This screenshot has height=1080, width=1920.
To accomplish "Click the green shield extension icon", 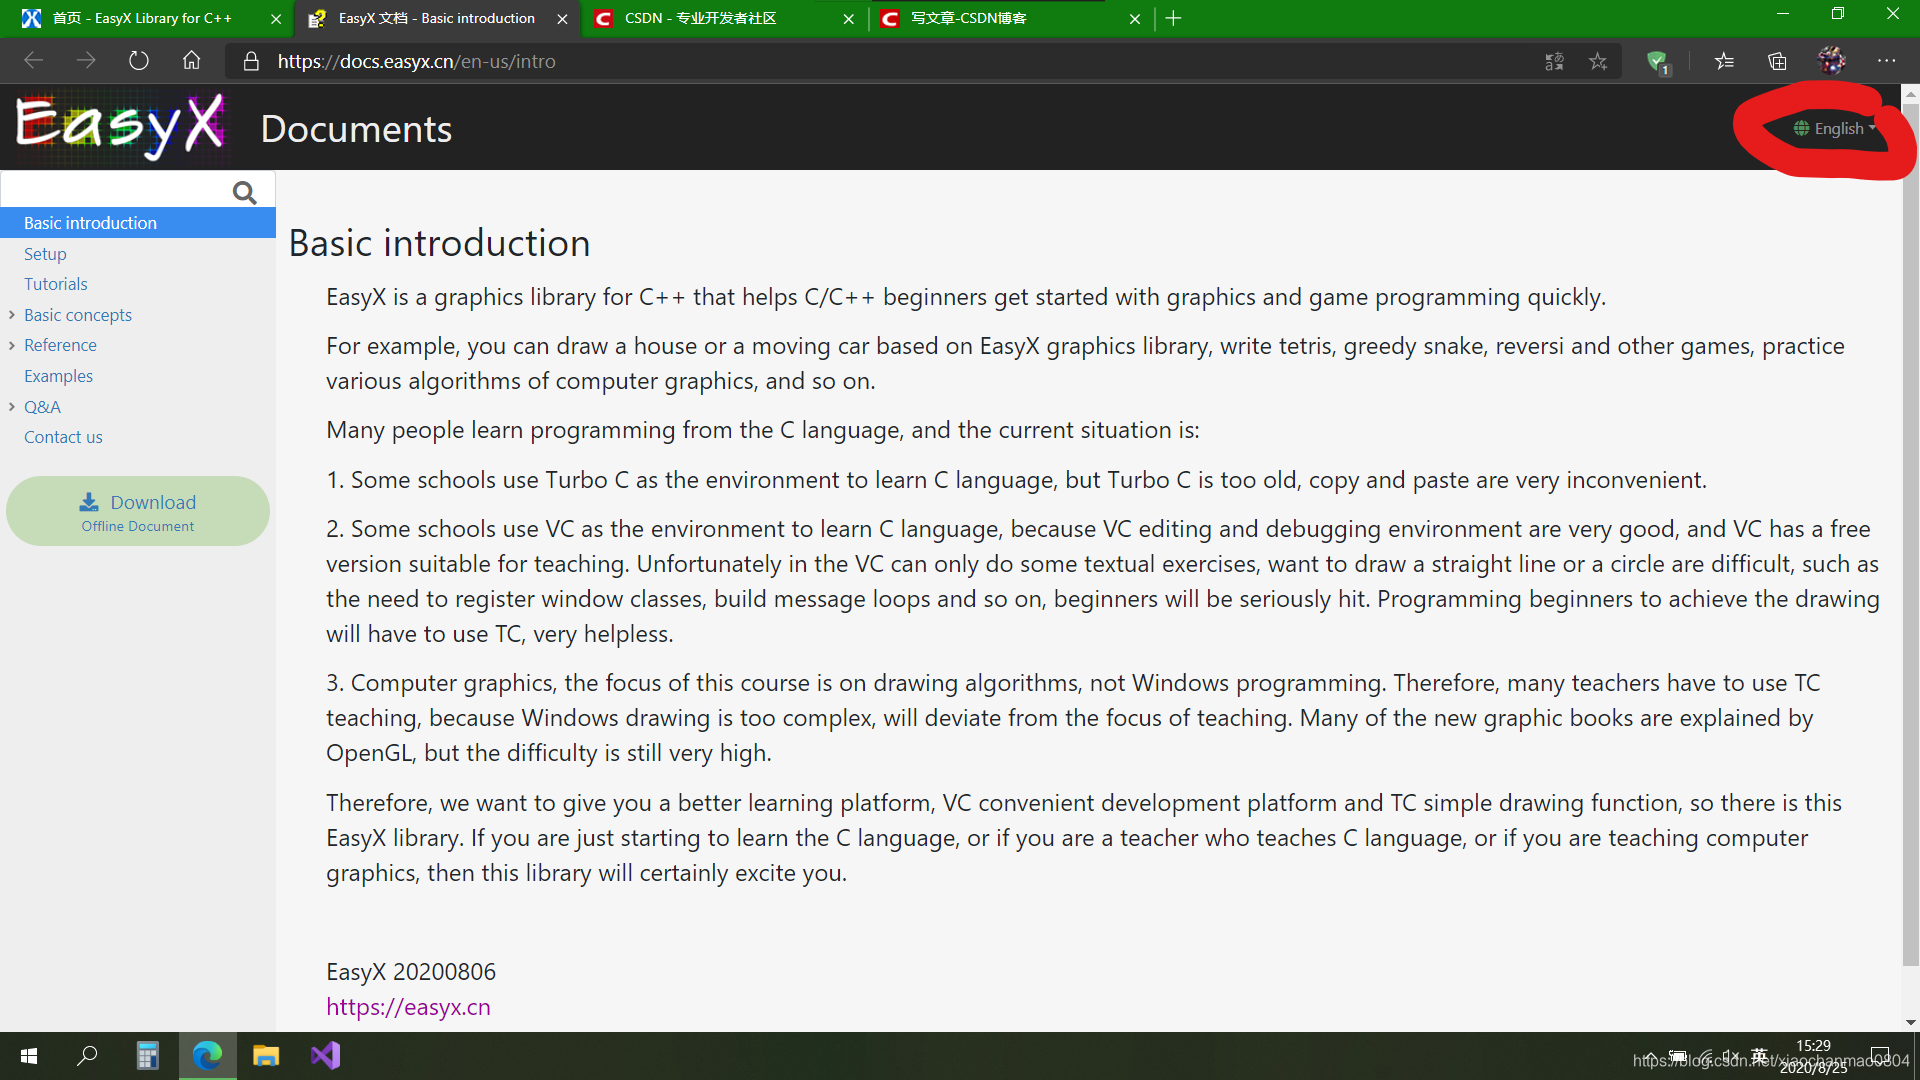I will (x=1657, y=61).
